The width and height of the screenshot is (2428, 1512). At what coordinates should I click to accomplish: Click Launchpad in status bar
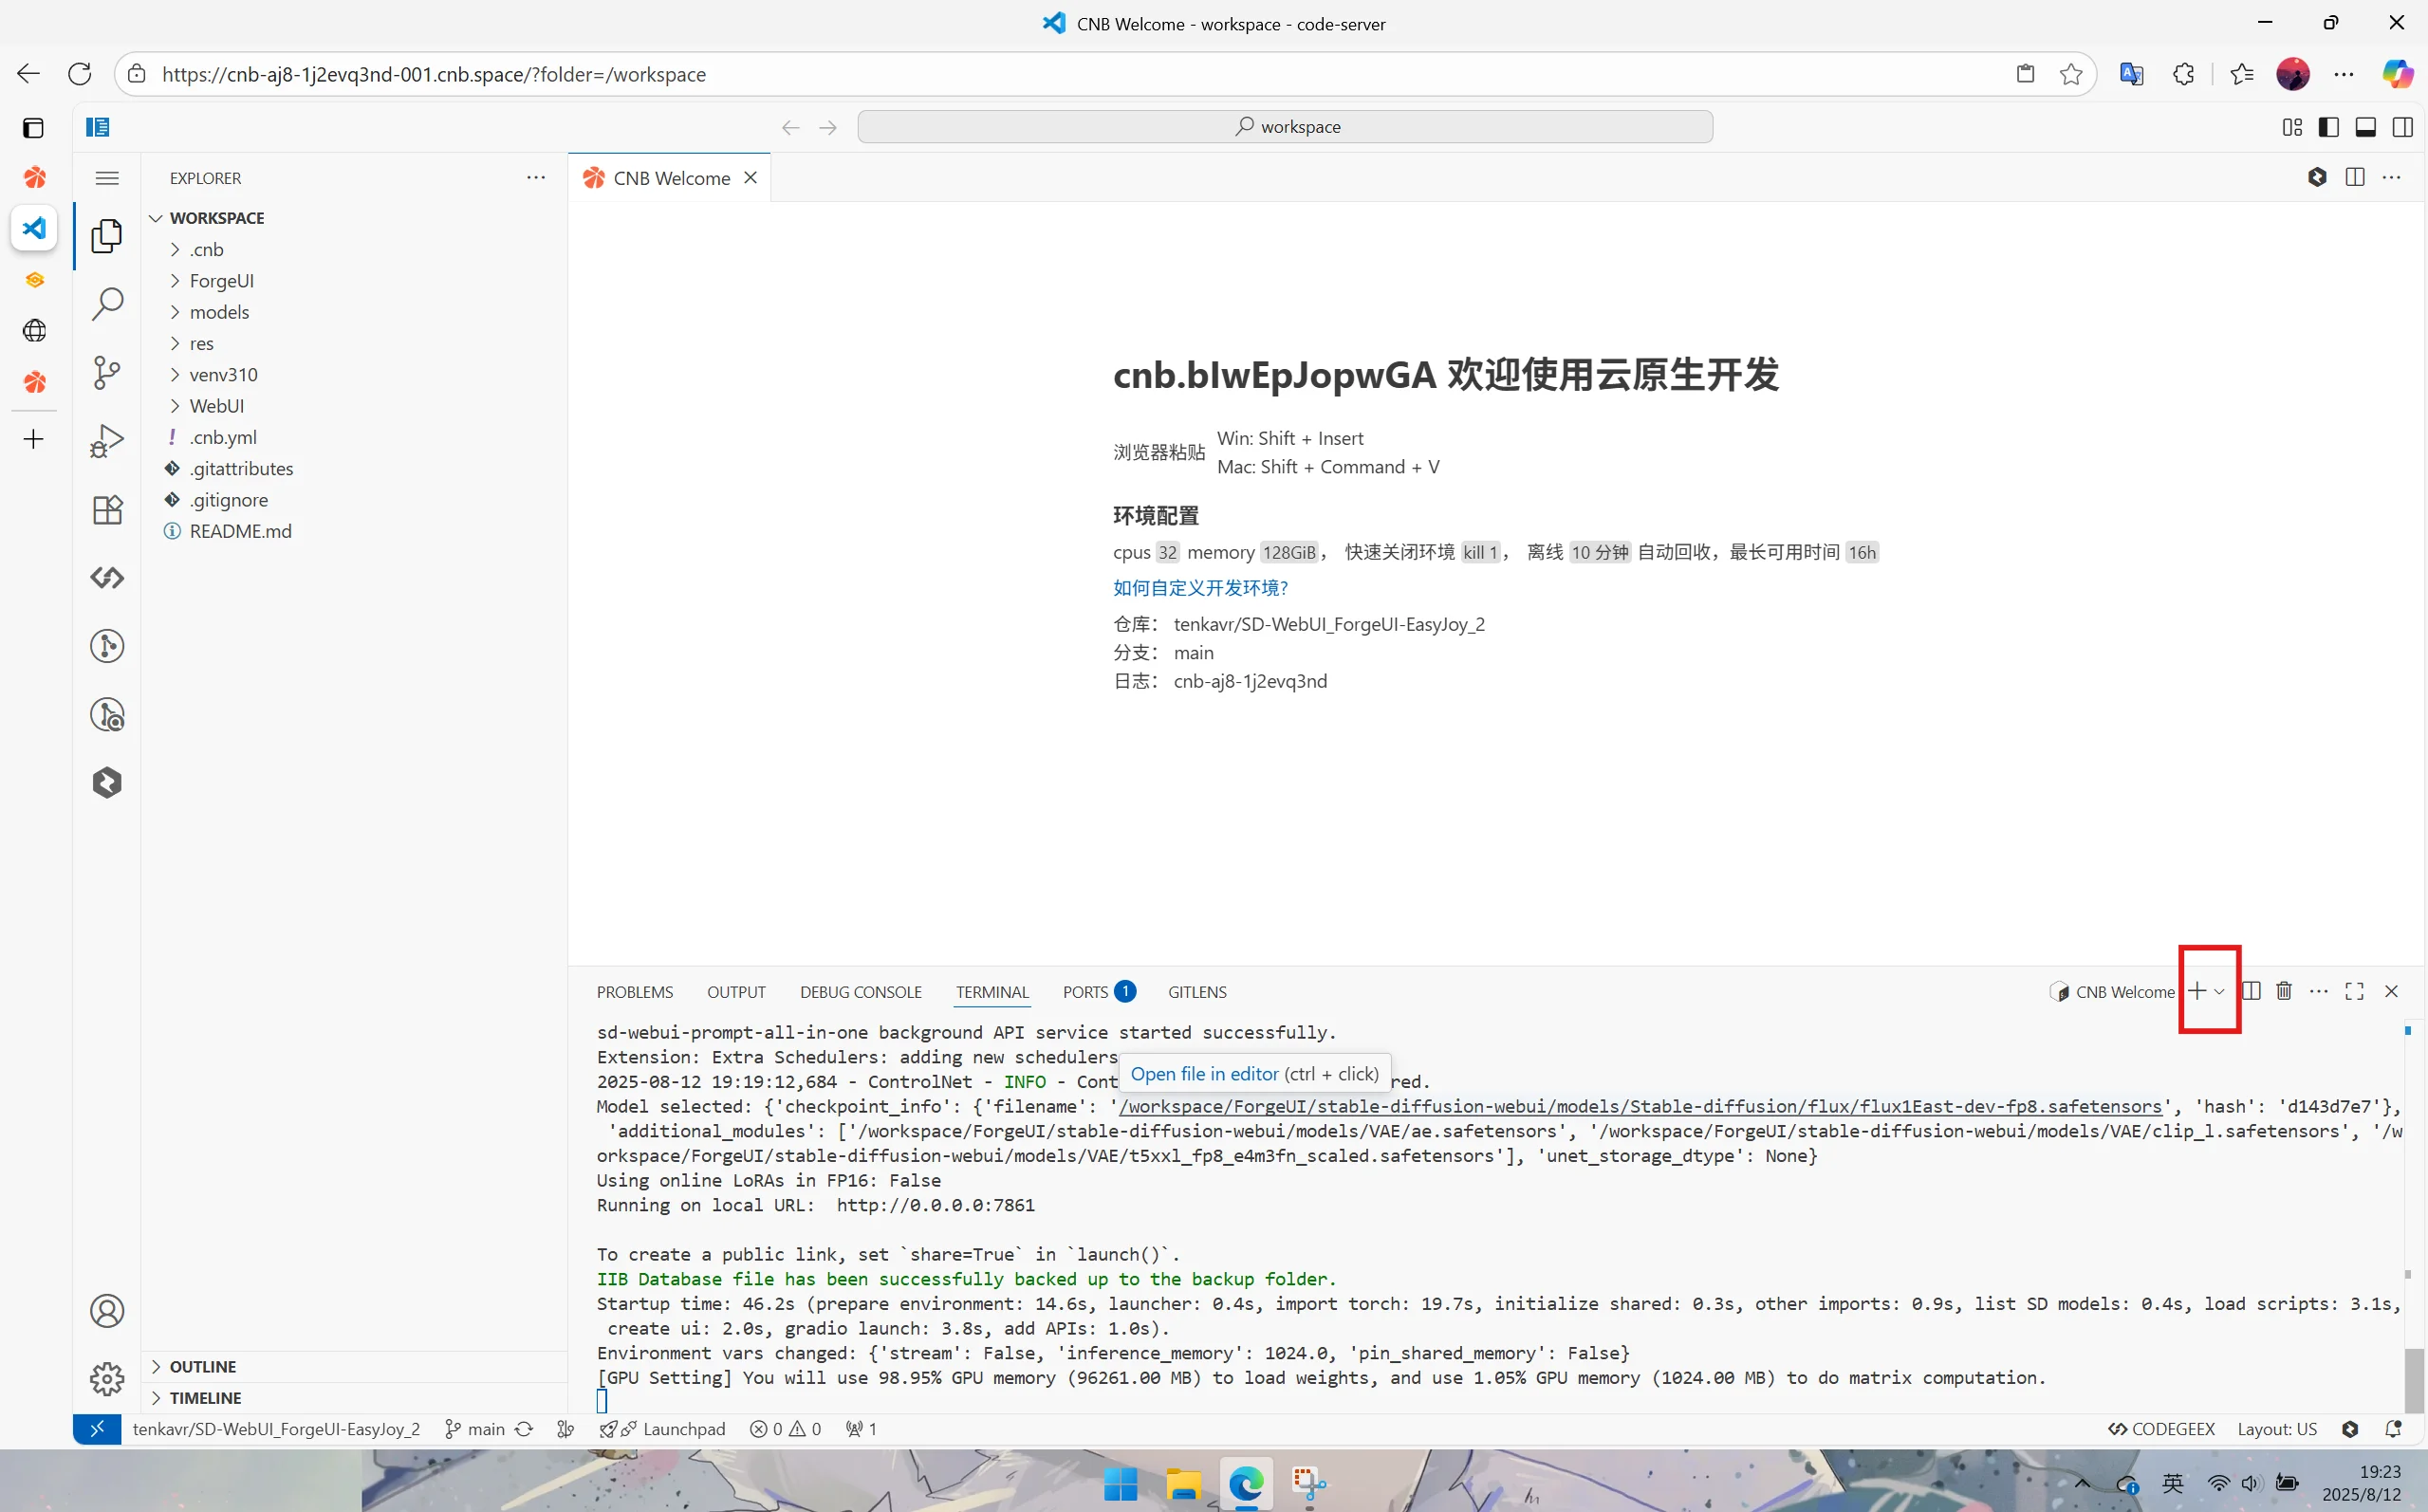click(x=663, y=1429)
